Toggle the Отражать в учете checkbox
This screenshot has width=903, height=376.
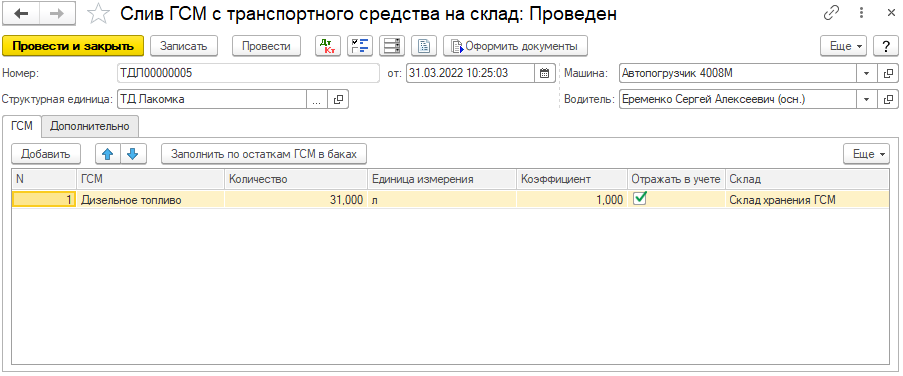[640, 199]
